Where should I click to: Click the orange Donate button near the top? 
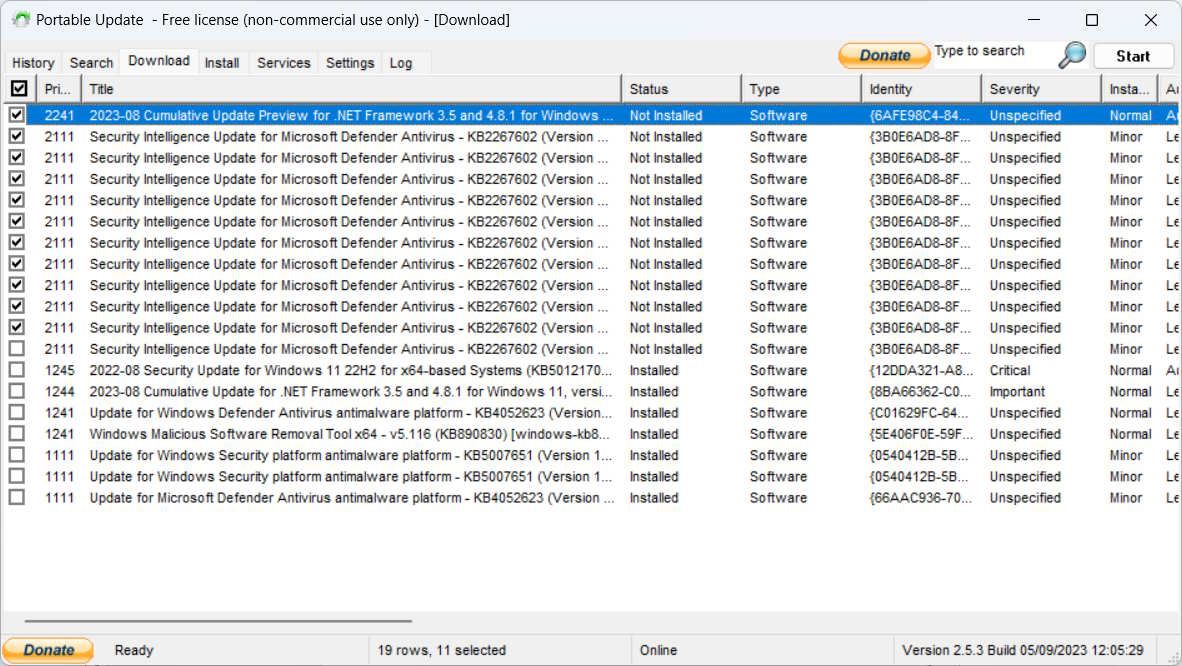click(883, 56)
